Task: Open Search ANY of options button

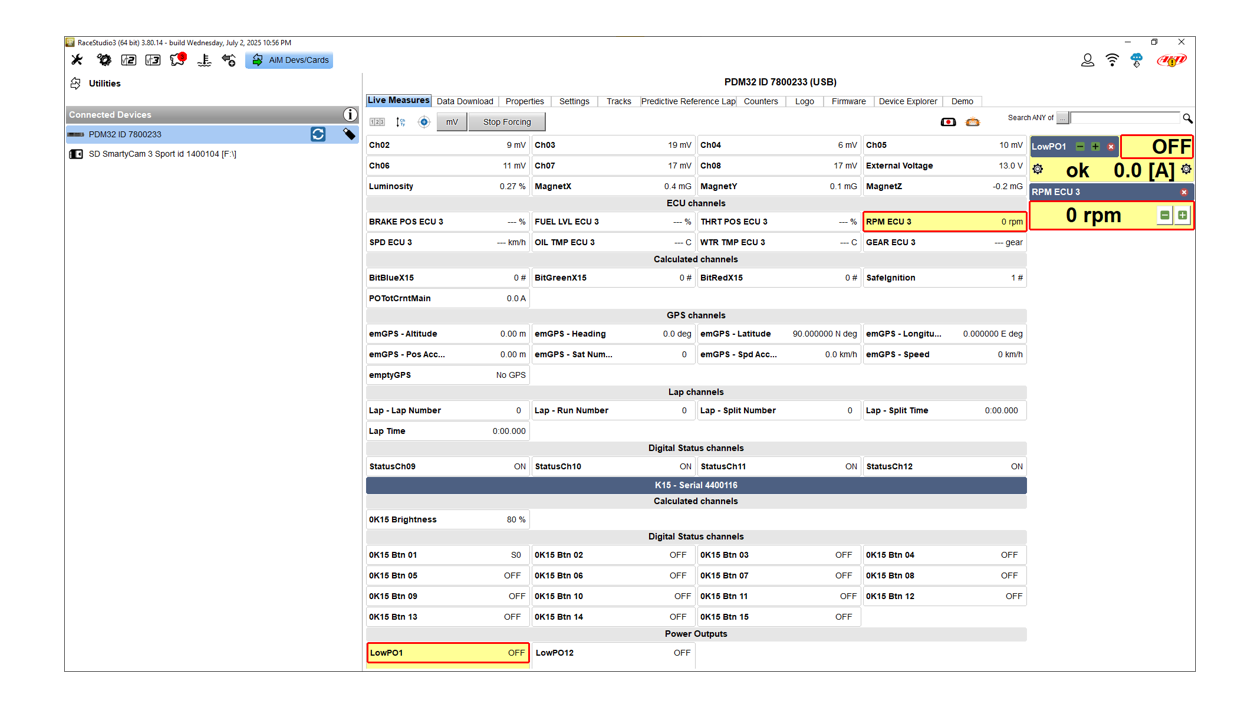Action: 1062,118
